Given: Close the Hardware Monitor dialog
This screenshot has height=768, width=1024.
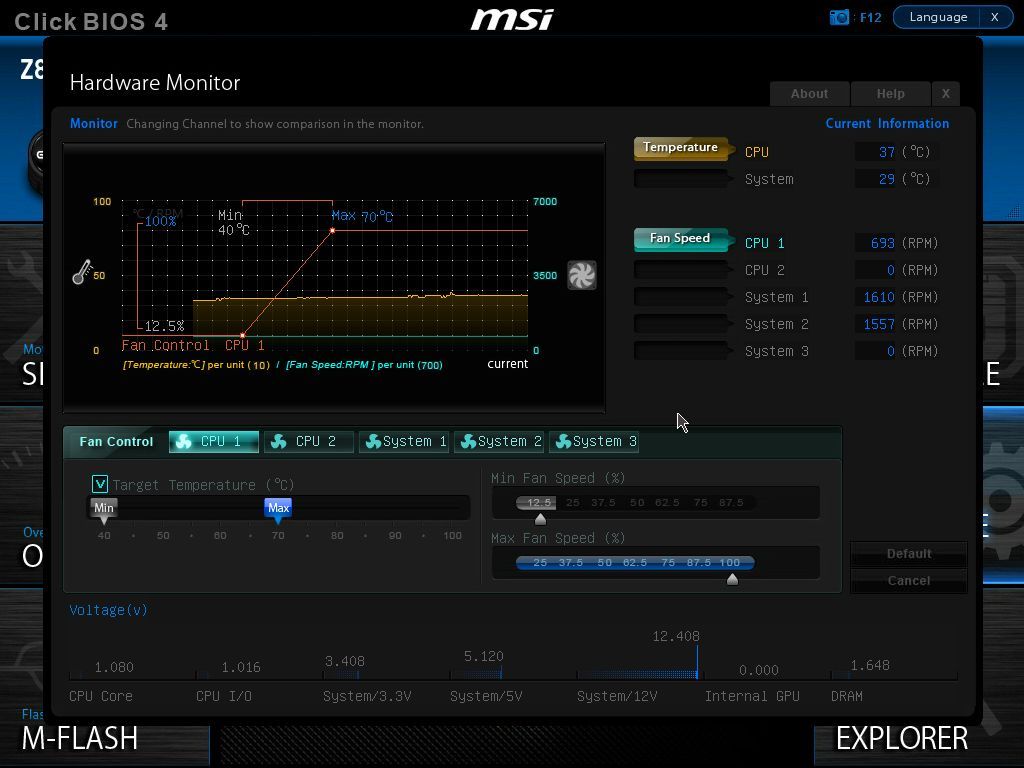Looking at the screenshot, I should pos(946,93).
